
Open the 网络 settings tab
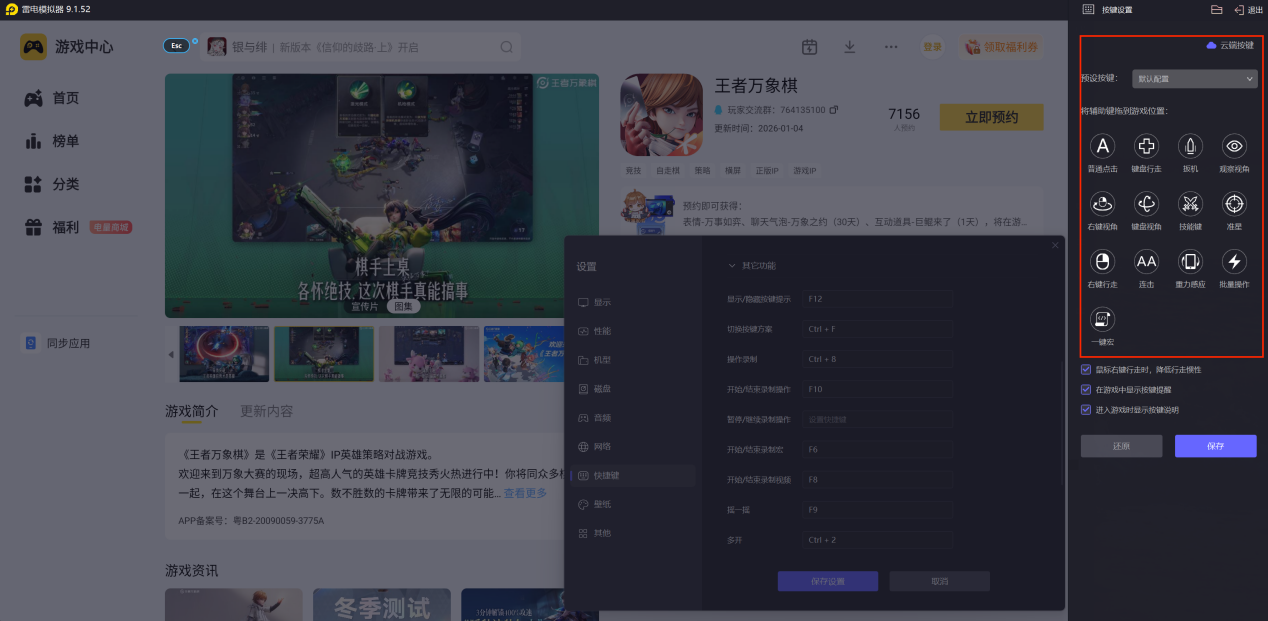point(632,447)
